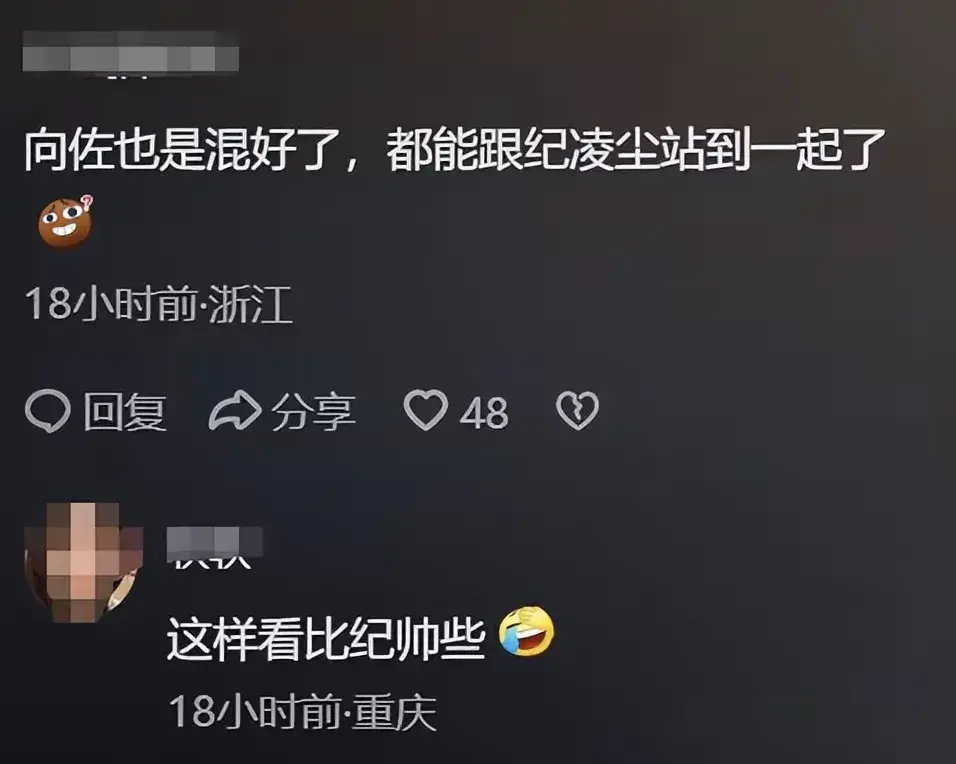Select the comment text mentioning 向佐

click(454, 149)
